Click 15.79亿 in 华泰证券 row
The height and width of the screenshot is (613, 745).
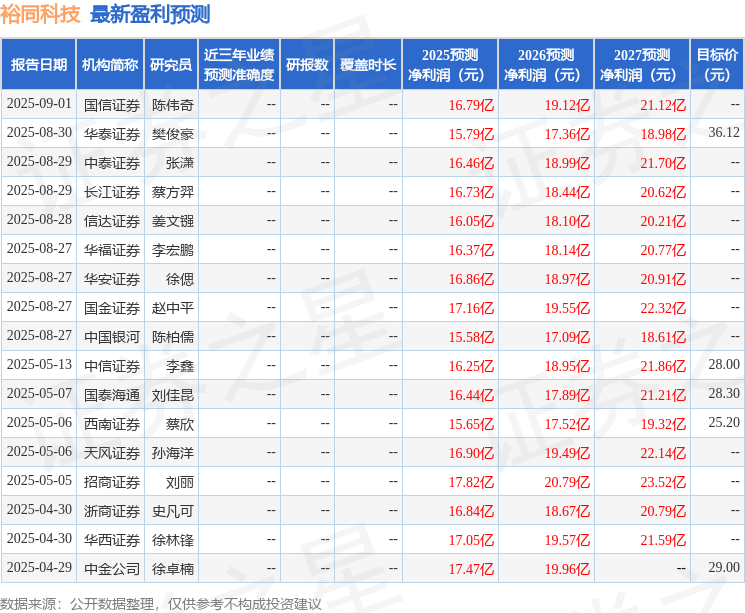471,134
